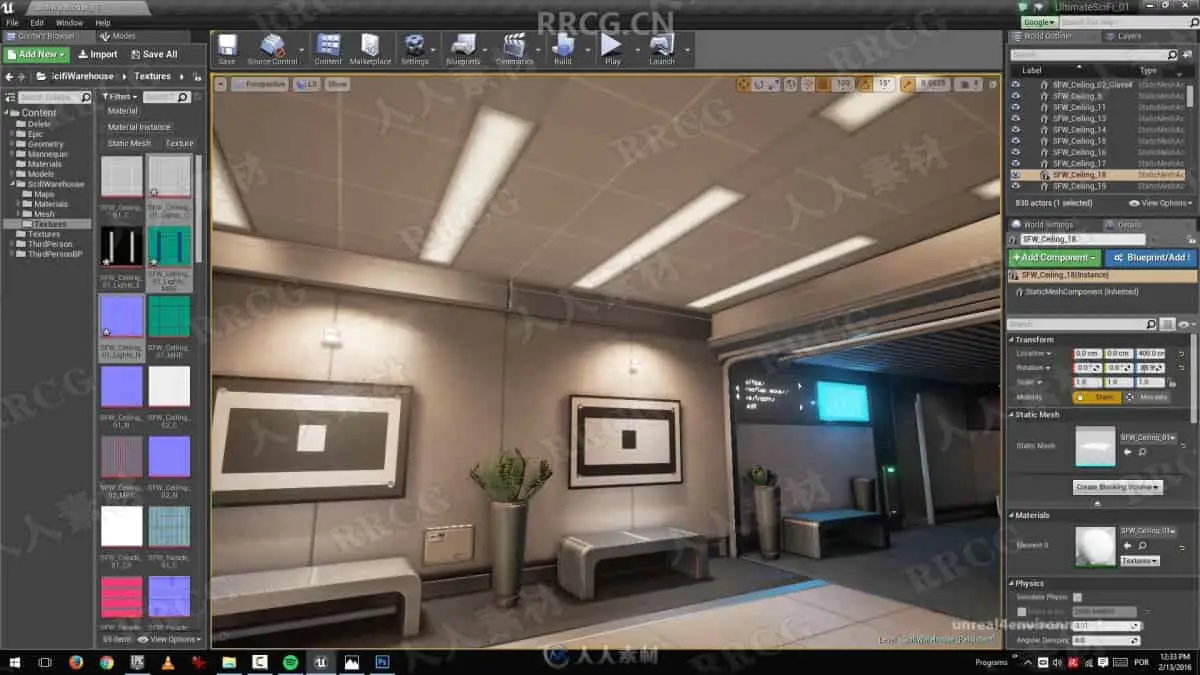
Task: Open the Edit menu
Action: tap(37, 22)
